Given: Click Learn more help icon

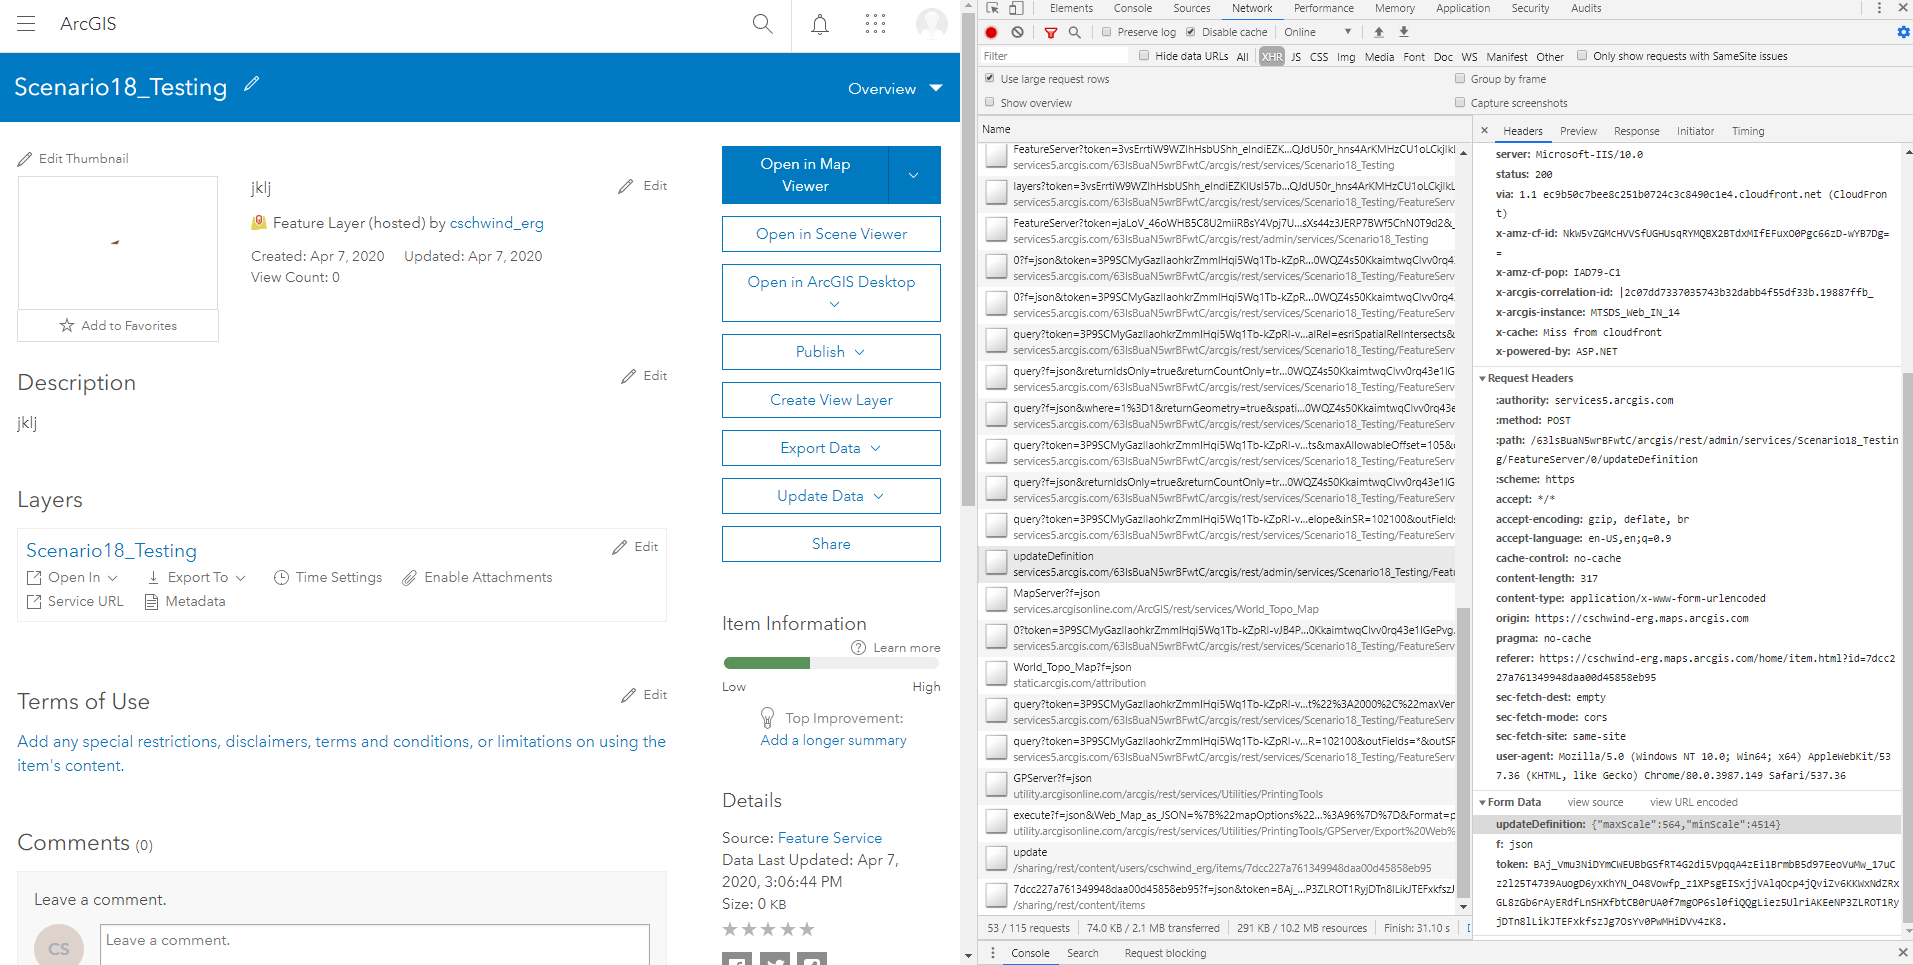Looking at the screenshot, I should pyautogui.click(x=858, y=648).
